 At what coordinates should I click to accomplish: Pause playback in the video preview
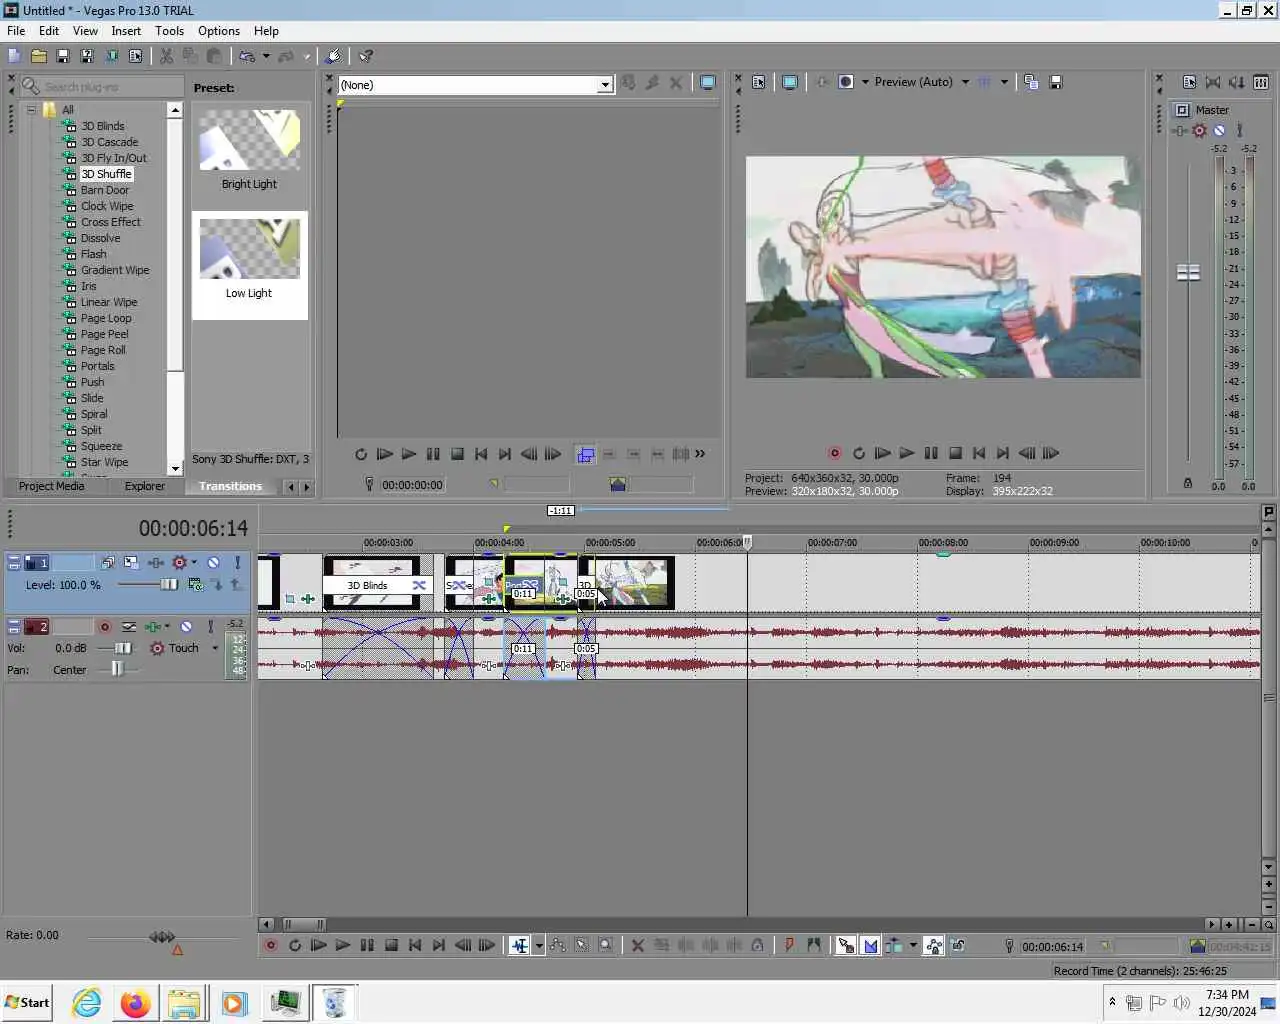pyautogui.click(x=931, y=453)
